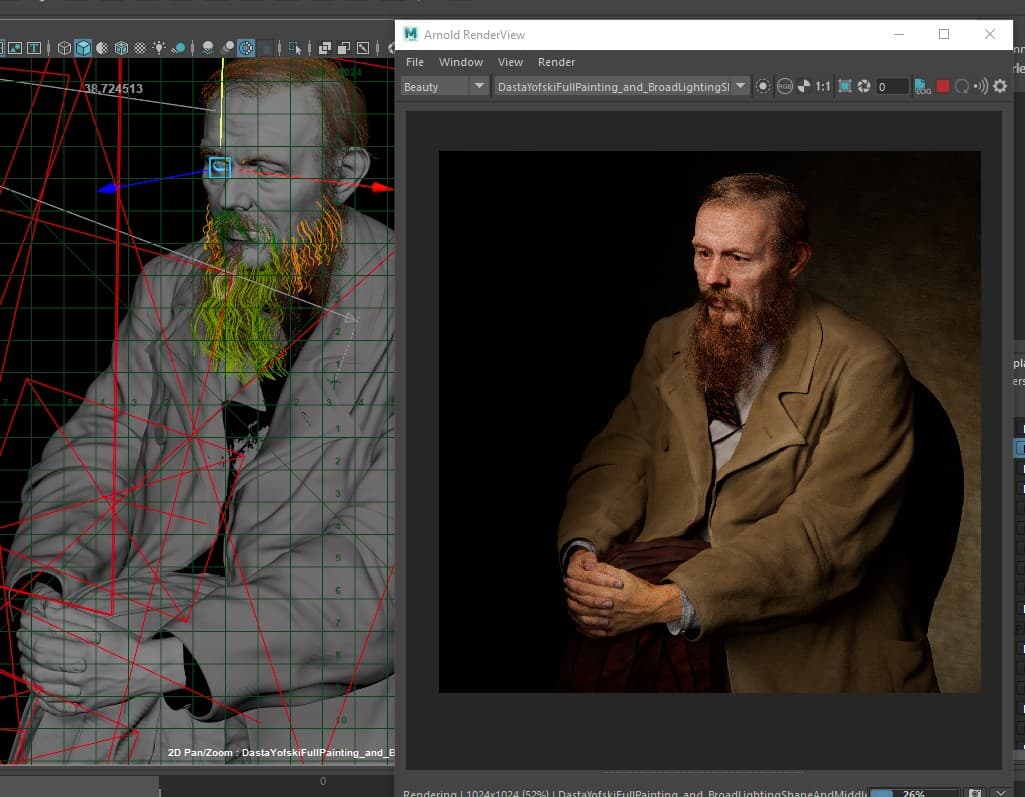Toggle use all lights bulb icon
This screenshot has width=1025, height=797.
coord(159,48)
